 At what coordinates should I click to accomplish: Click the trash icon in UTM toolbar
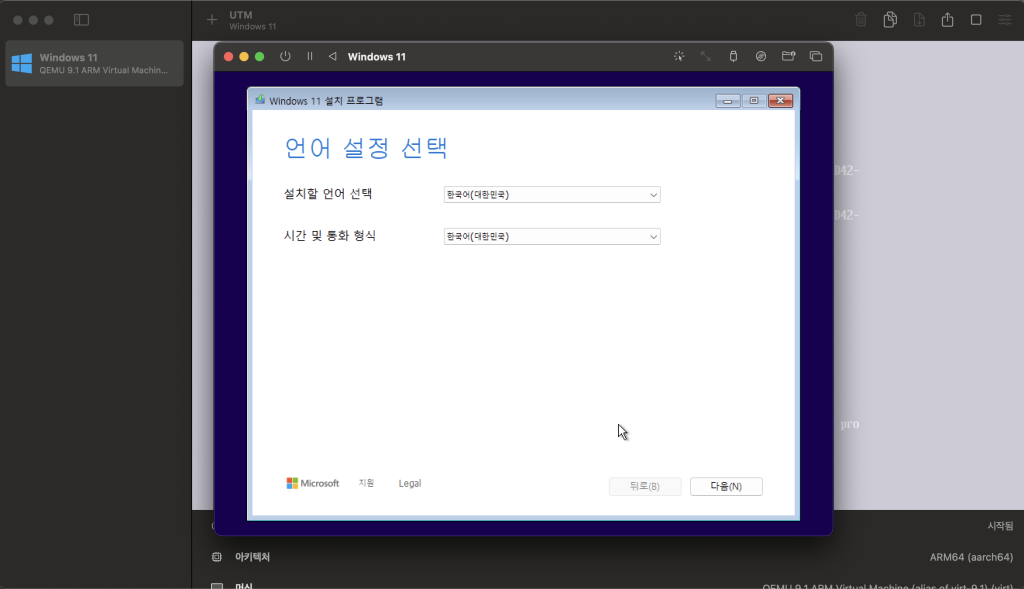[x=861, y=20]
